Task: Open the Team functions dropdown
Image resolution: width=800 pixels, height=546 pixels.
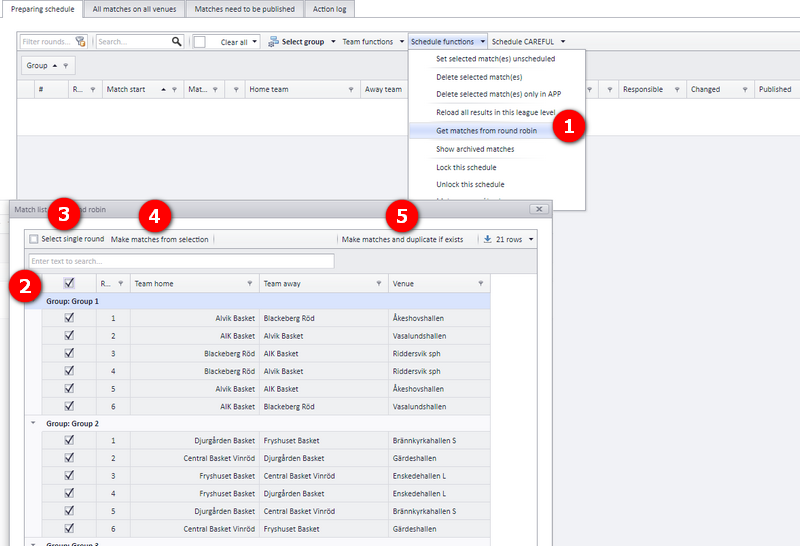Action: point(402,41)
